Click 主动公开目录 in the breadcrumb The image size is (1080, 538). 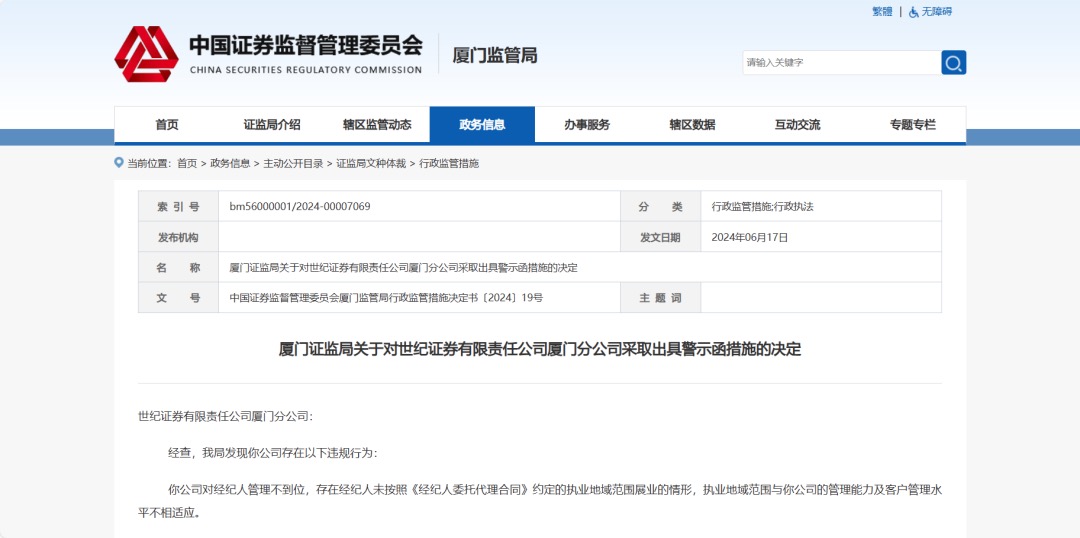[x=293, y=163]
